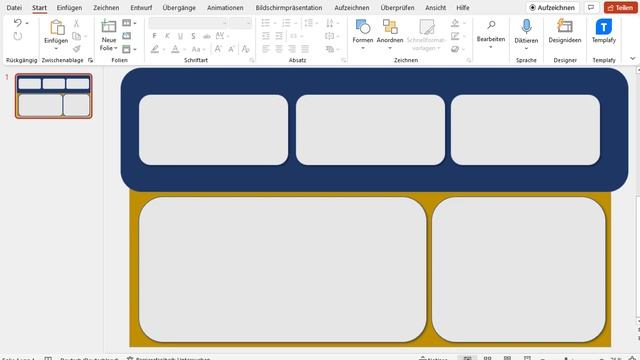Toggle numbered list
Viewport: 640px width, 360px height.
click(287, 23)
